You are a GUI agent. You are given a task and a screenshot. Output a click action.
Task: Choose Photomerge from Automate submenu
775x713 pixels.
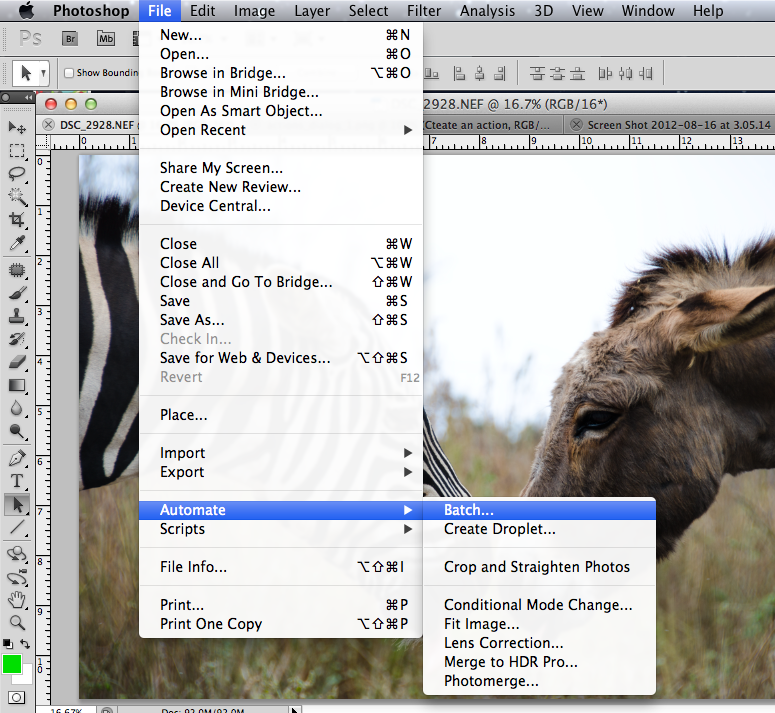[540, 681]
